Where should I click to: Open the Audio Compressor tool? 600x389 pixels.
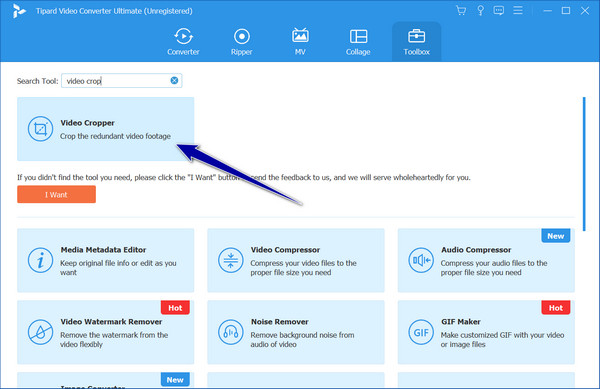coord(486,260)
